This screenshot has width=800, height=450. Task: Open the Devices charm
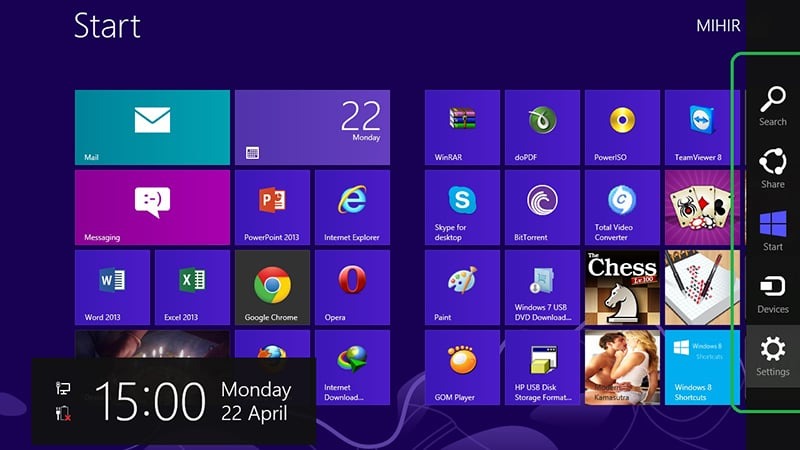pos(772,294)
